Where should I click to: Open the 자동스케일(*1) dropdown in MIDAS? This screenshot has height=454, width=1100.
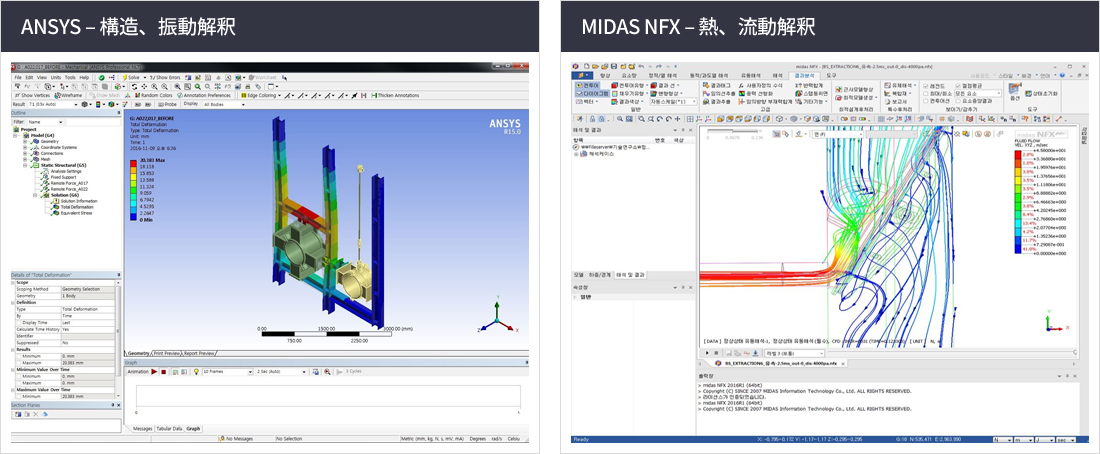[673, 102]
